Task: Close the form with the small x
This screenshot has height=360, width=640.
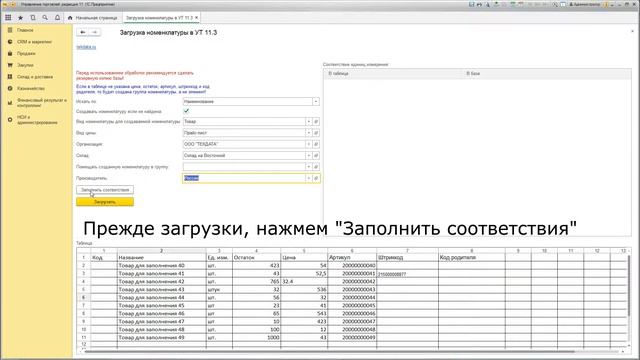Action: pos(632,31)
